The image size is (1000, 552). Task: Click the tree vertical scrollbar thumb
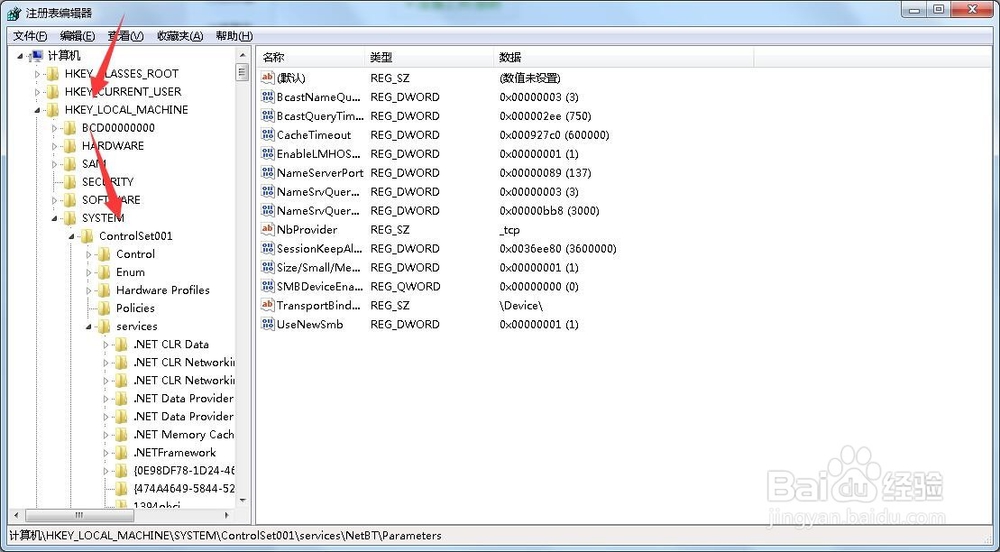tap(242, 71)
